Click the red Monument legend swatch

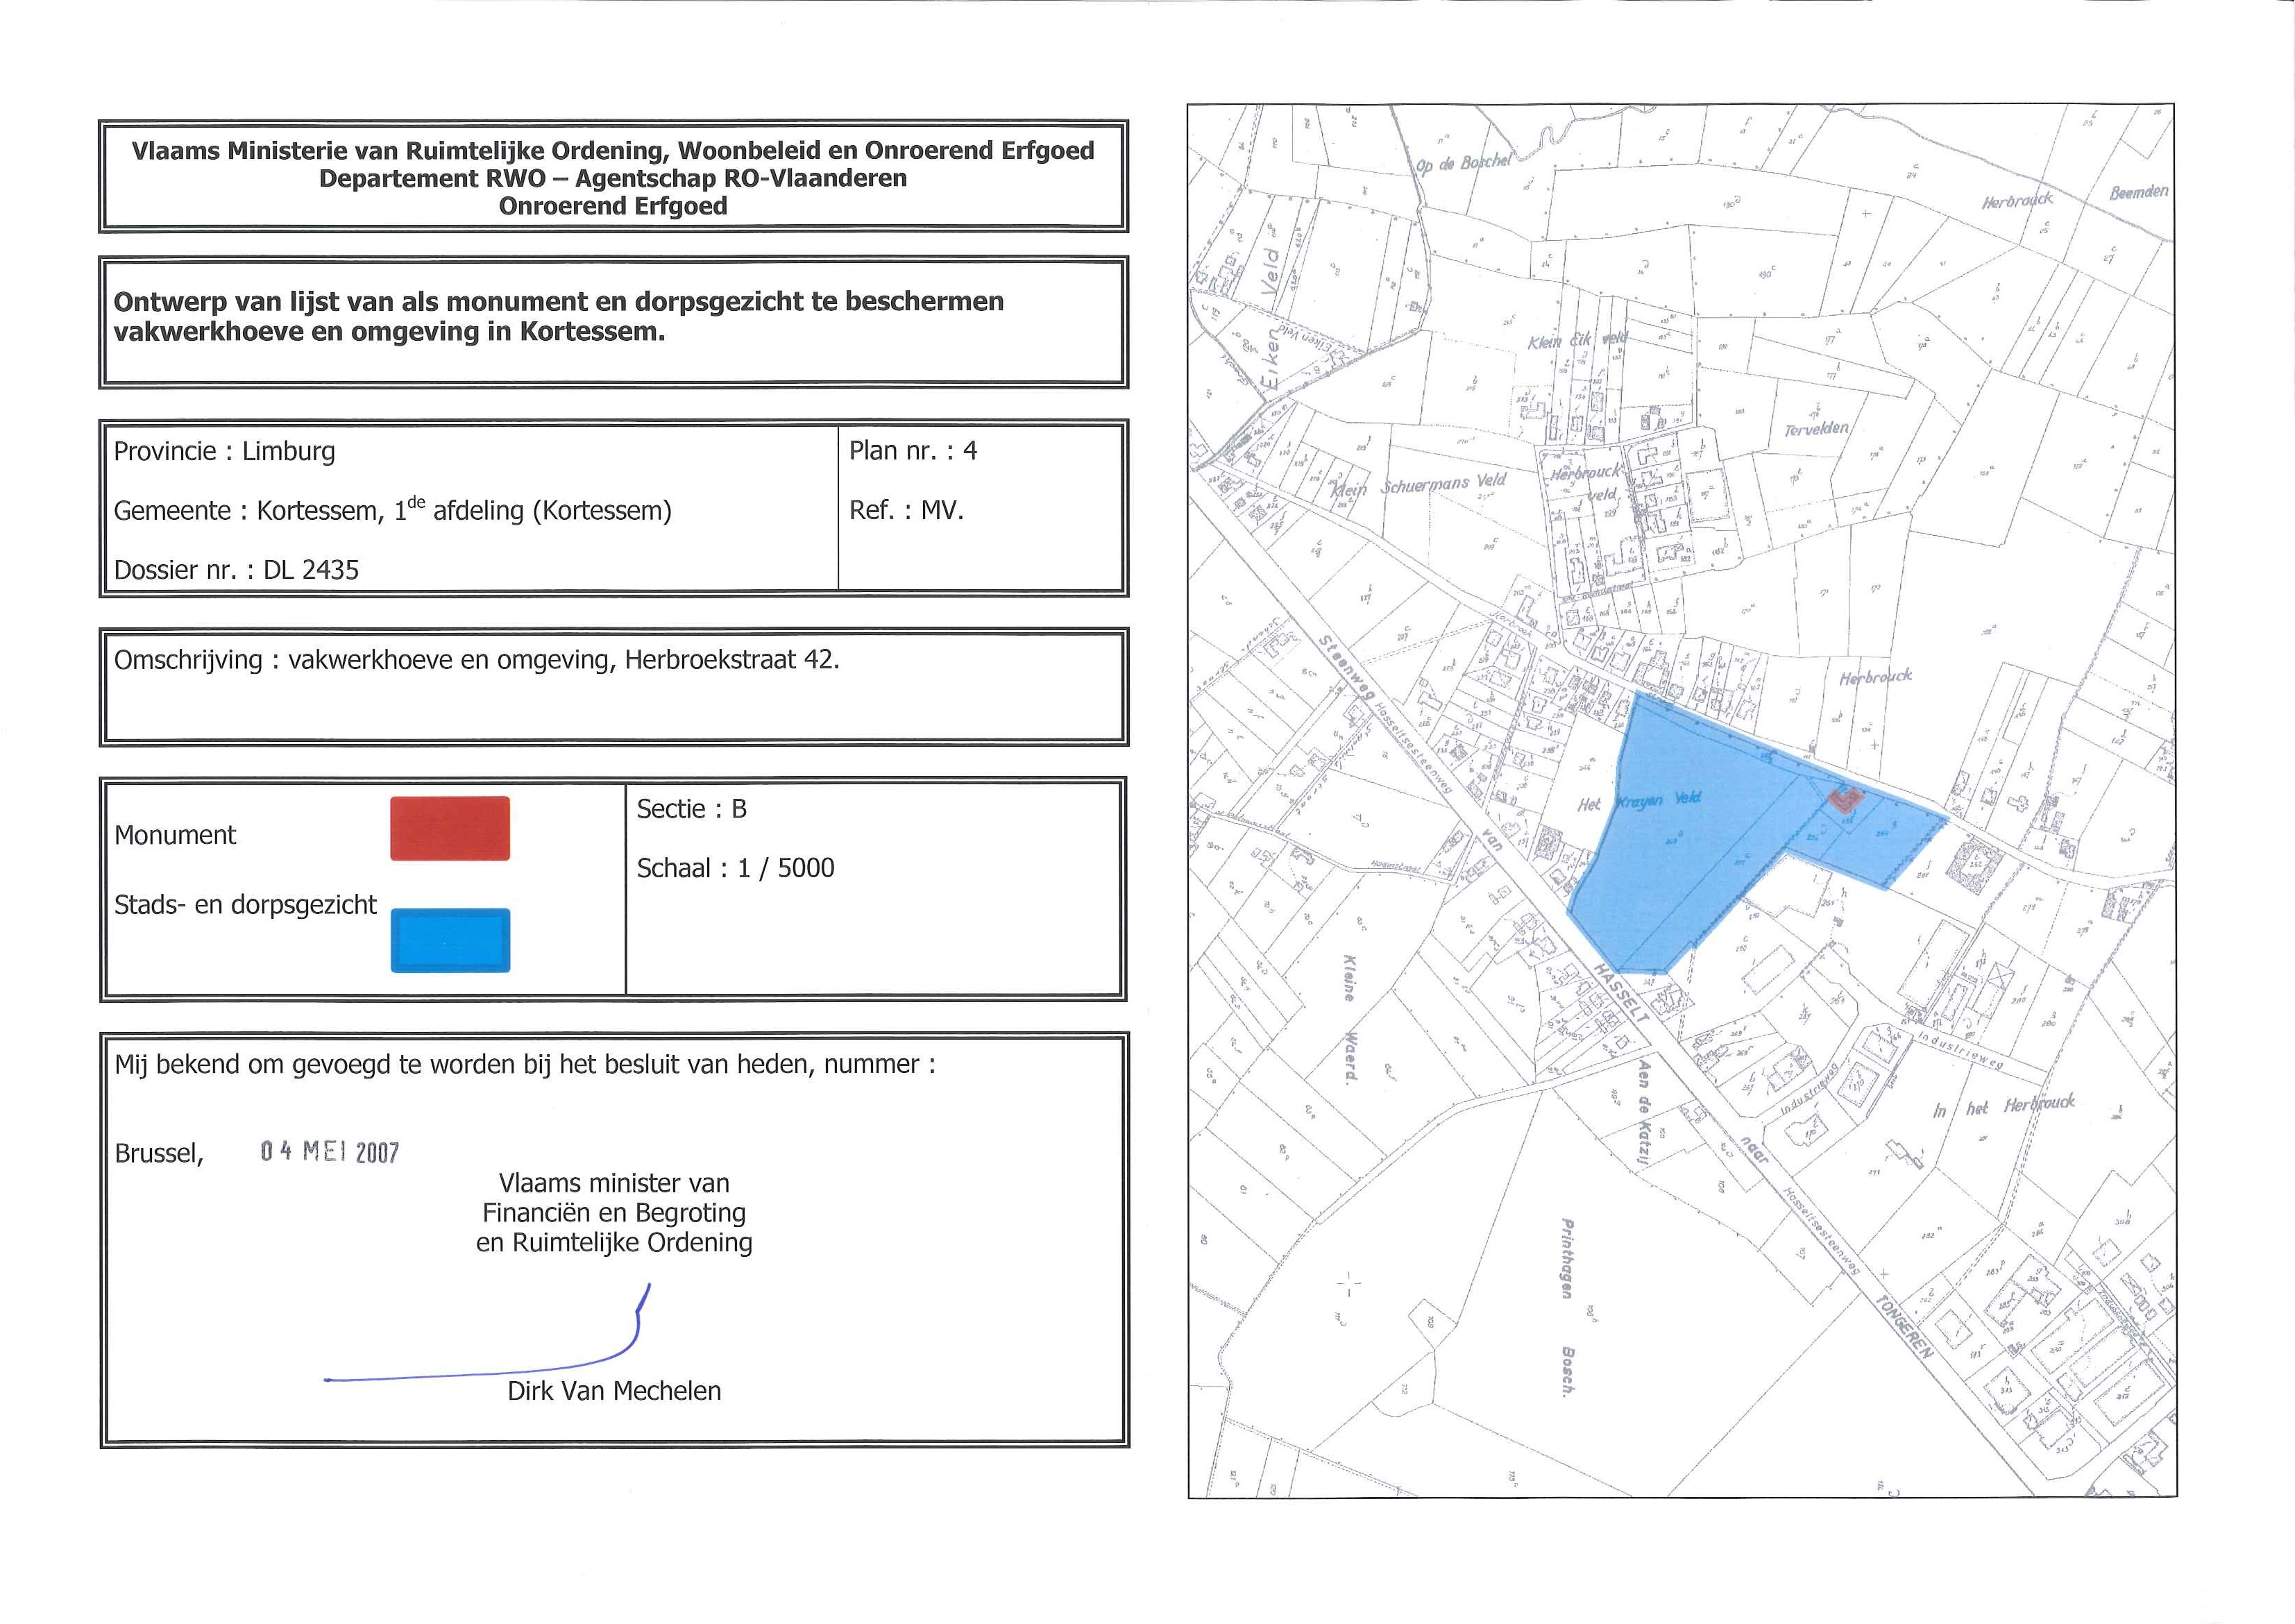pos(450,828)
